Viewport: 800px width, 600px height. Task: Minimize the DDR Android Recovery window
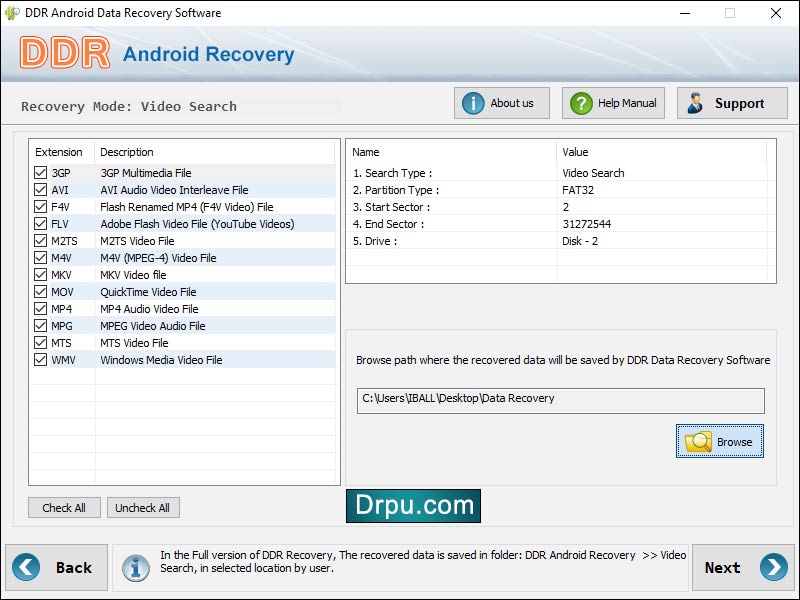[685, 13]
